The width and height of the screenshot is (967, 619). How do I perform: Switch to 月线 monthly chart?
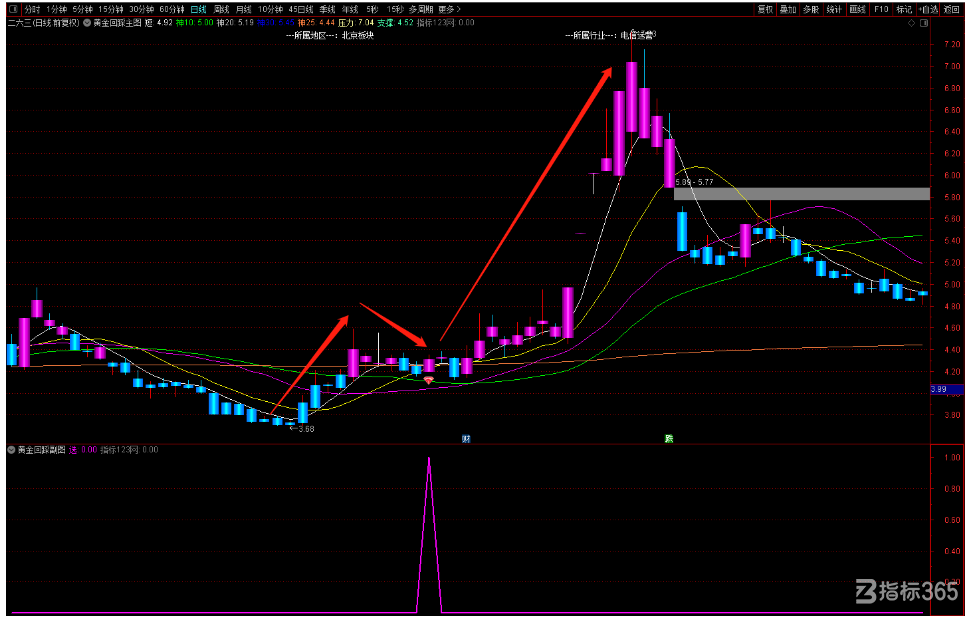pos(244,9)
